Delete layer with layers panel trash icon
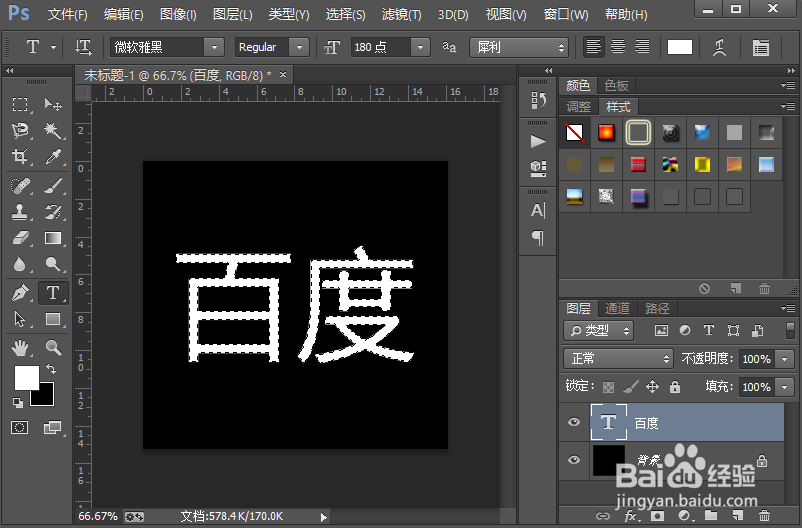 click(x=764, y=516)
